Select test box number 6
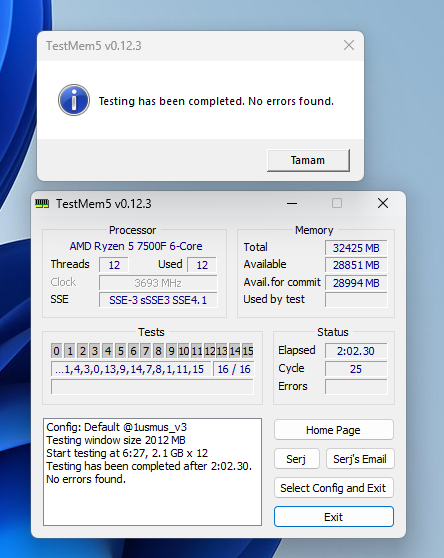The width and height of the screenshot is (444, 558). 133,351
